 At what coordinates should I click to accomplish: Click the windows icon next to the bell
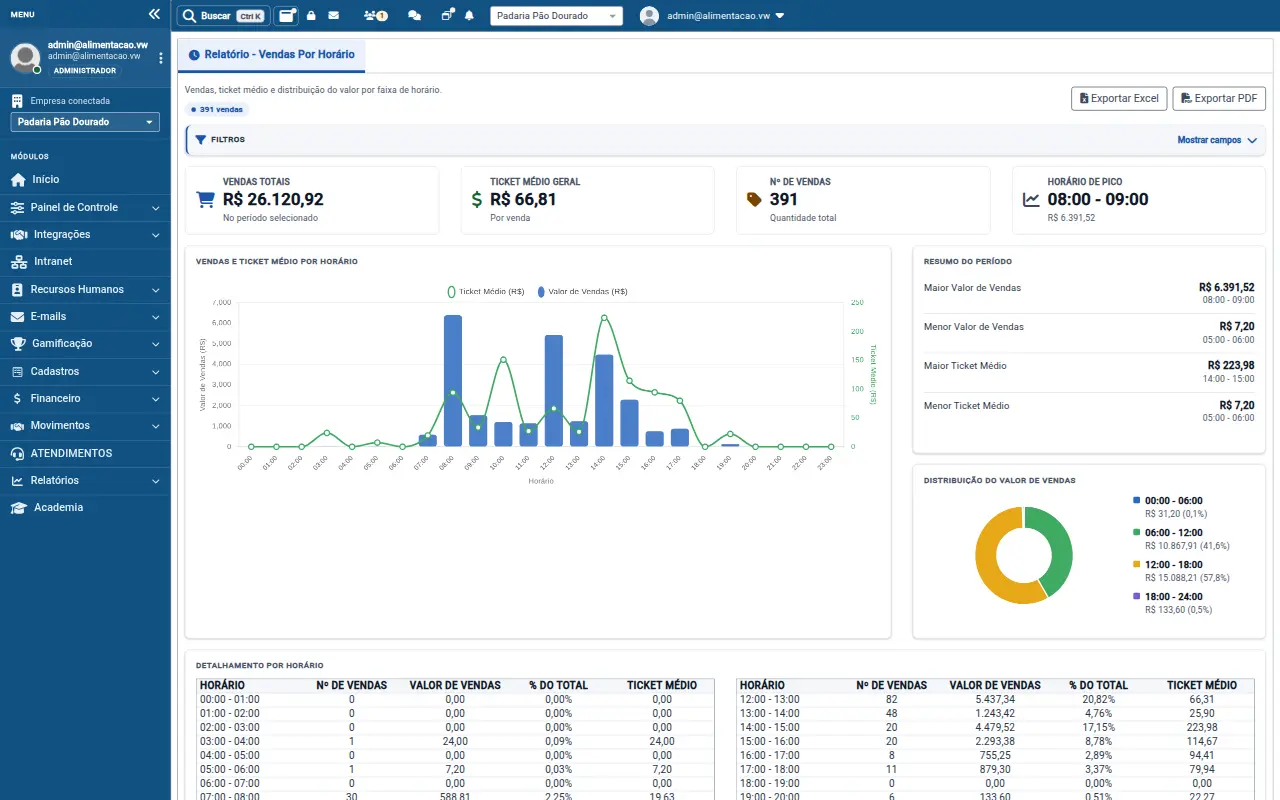pyautogui.click(x=447, y=16)
